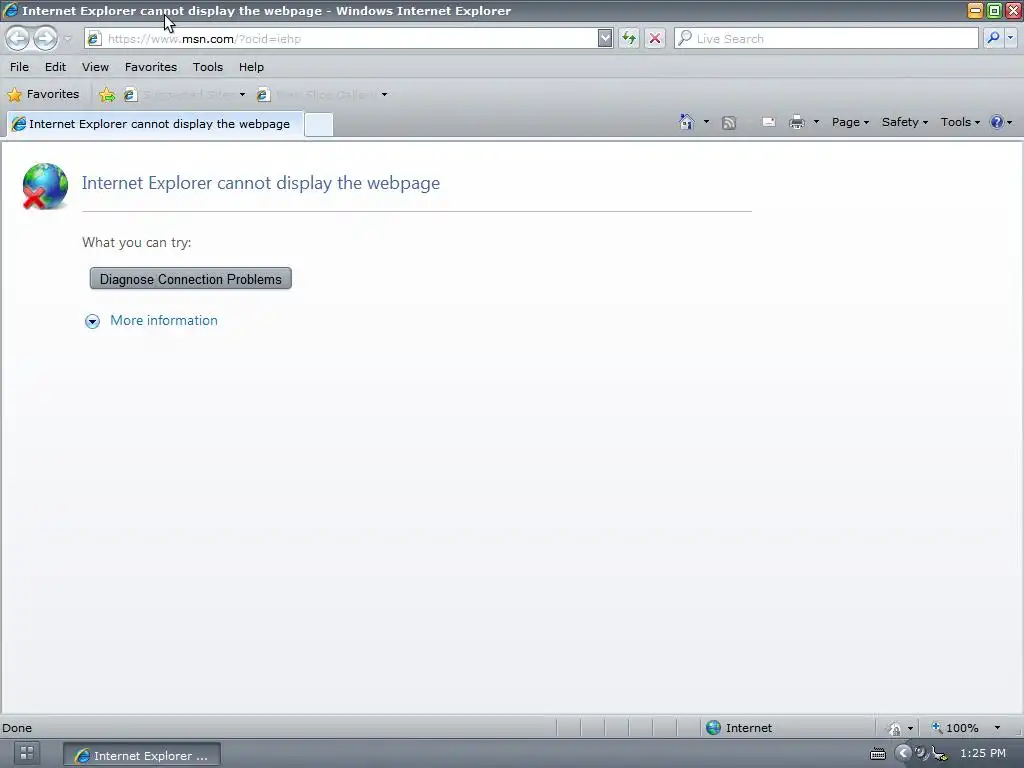Click the More information link

(164, 321)
